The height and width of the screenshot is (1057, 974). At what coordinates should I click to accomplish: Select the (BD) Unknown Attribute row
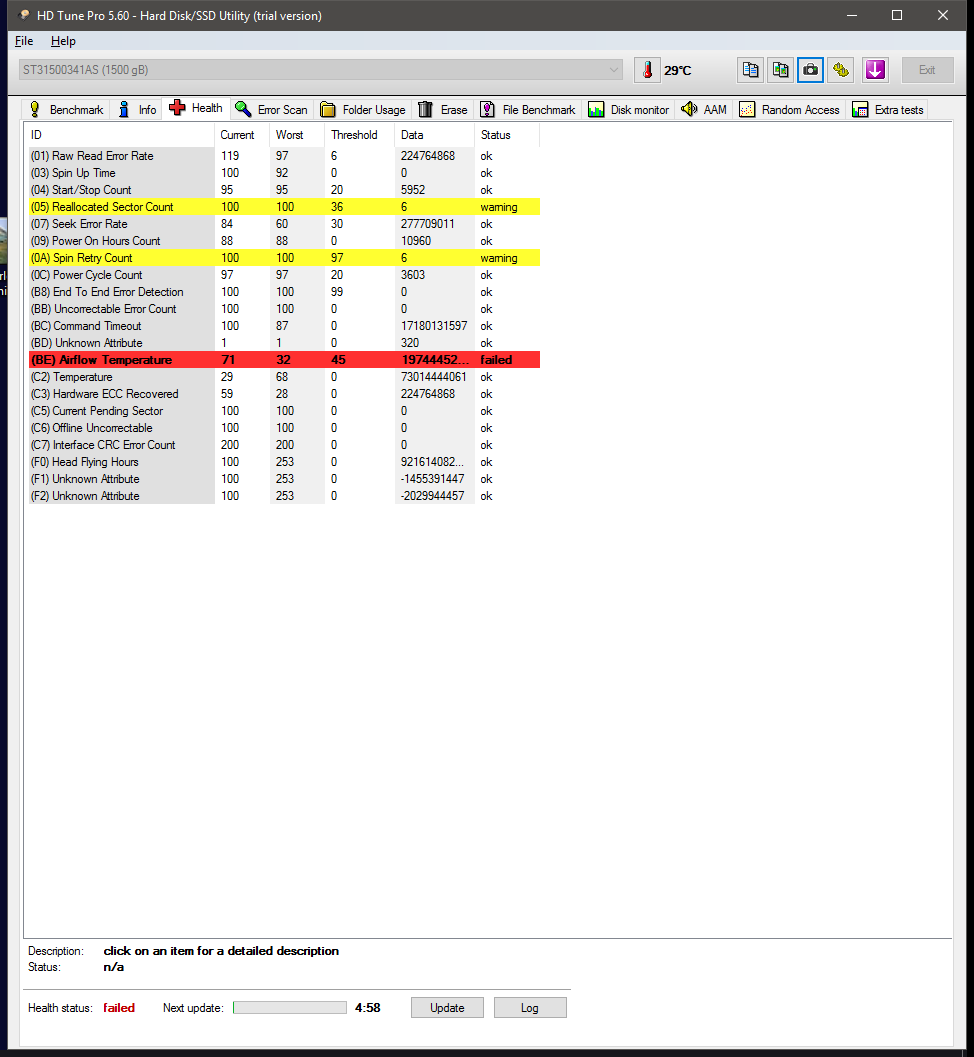point(284,343)
